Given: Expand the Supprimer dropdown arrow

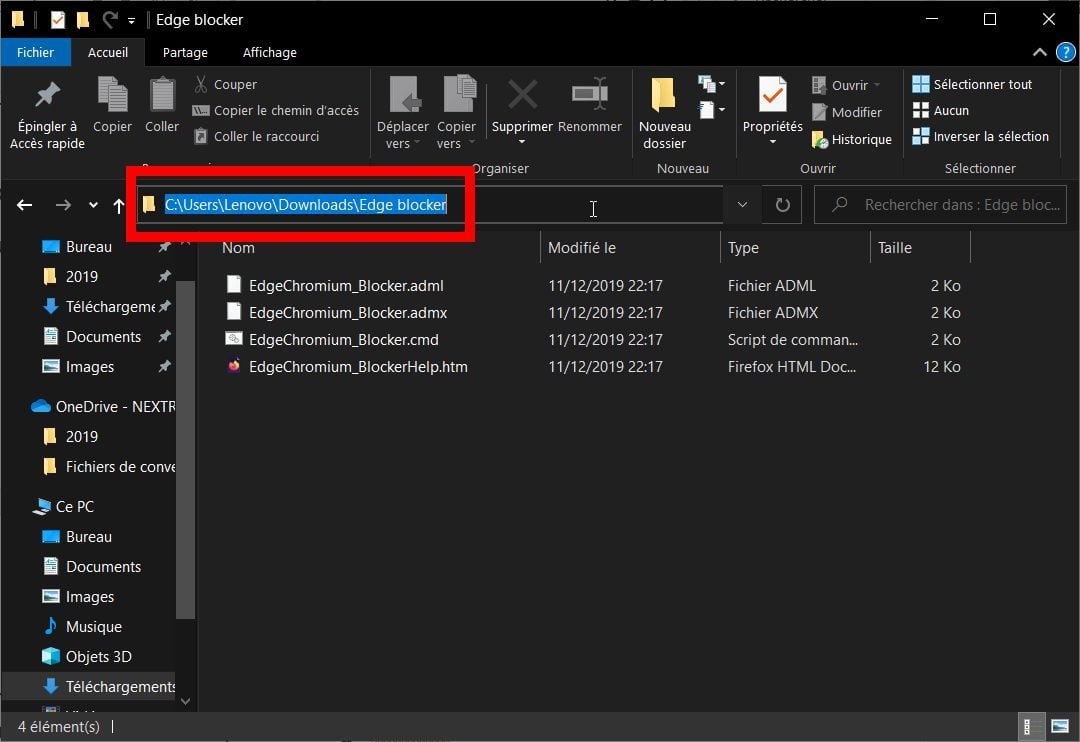Looking at the screenshot, I should 522,142.
